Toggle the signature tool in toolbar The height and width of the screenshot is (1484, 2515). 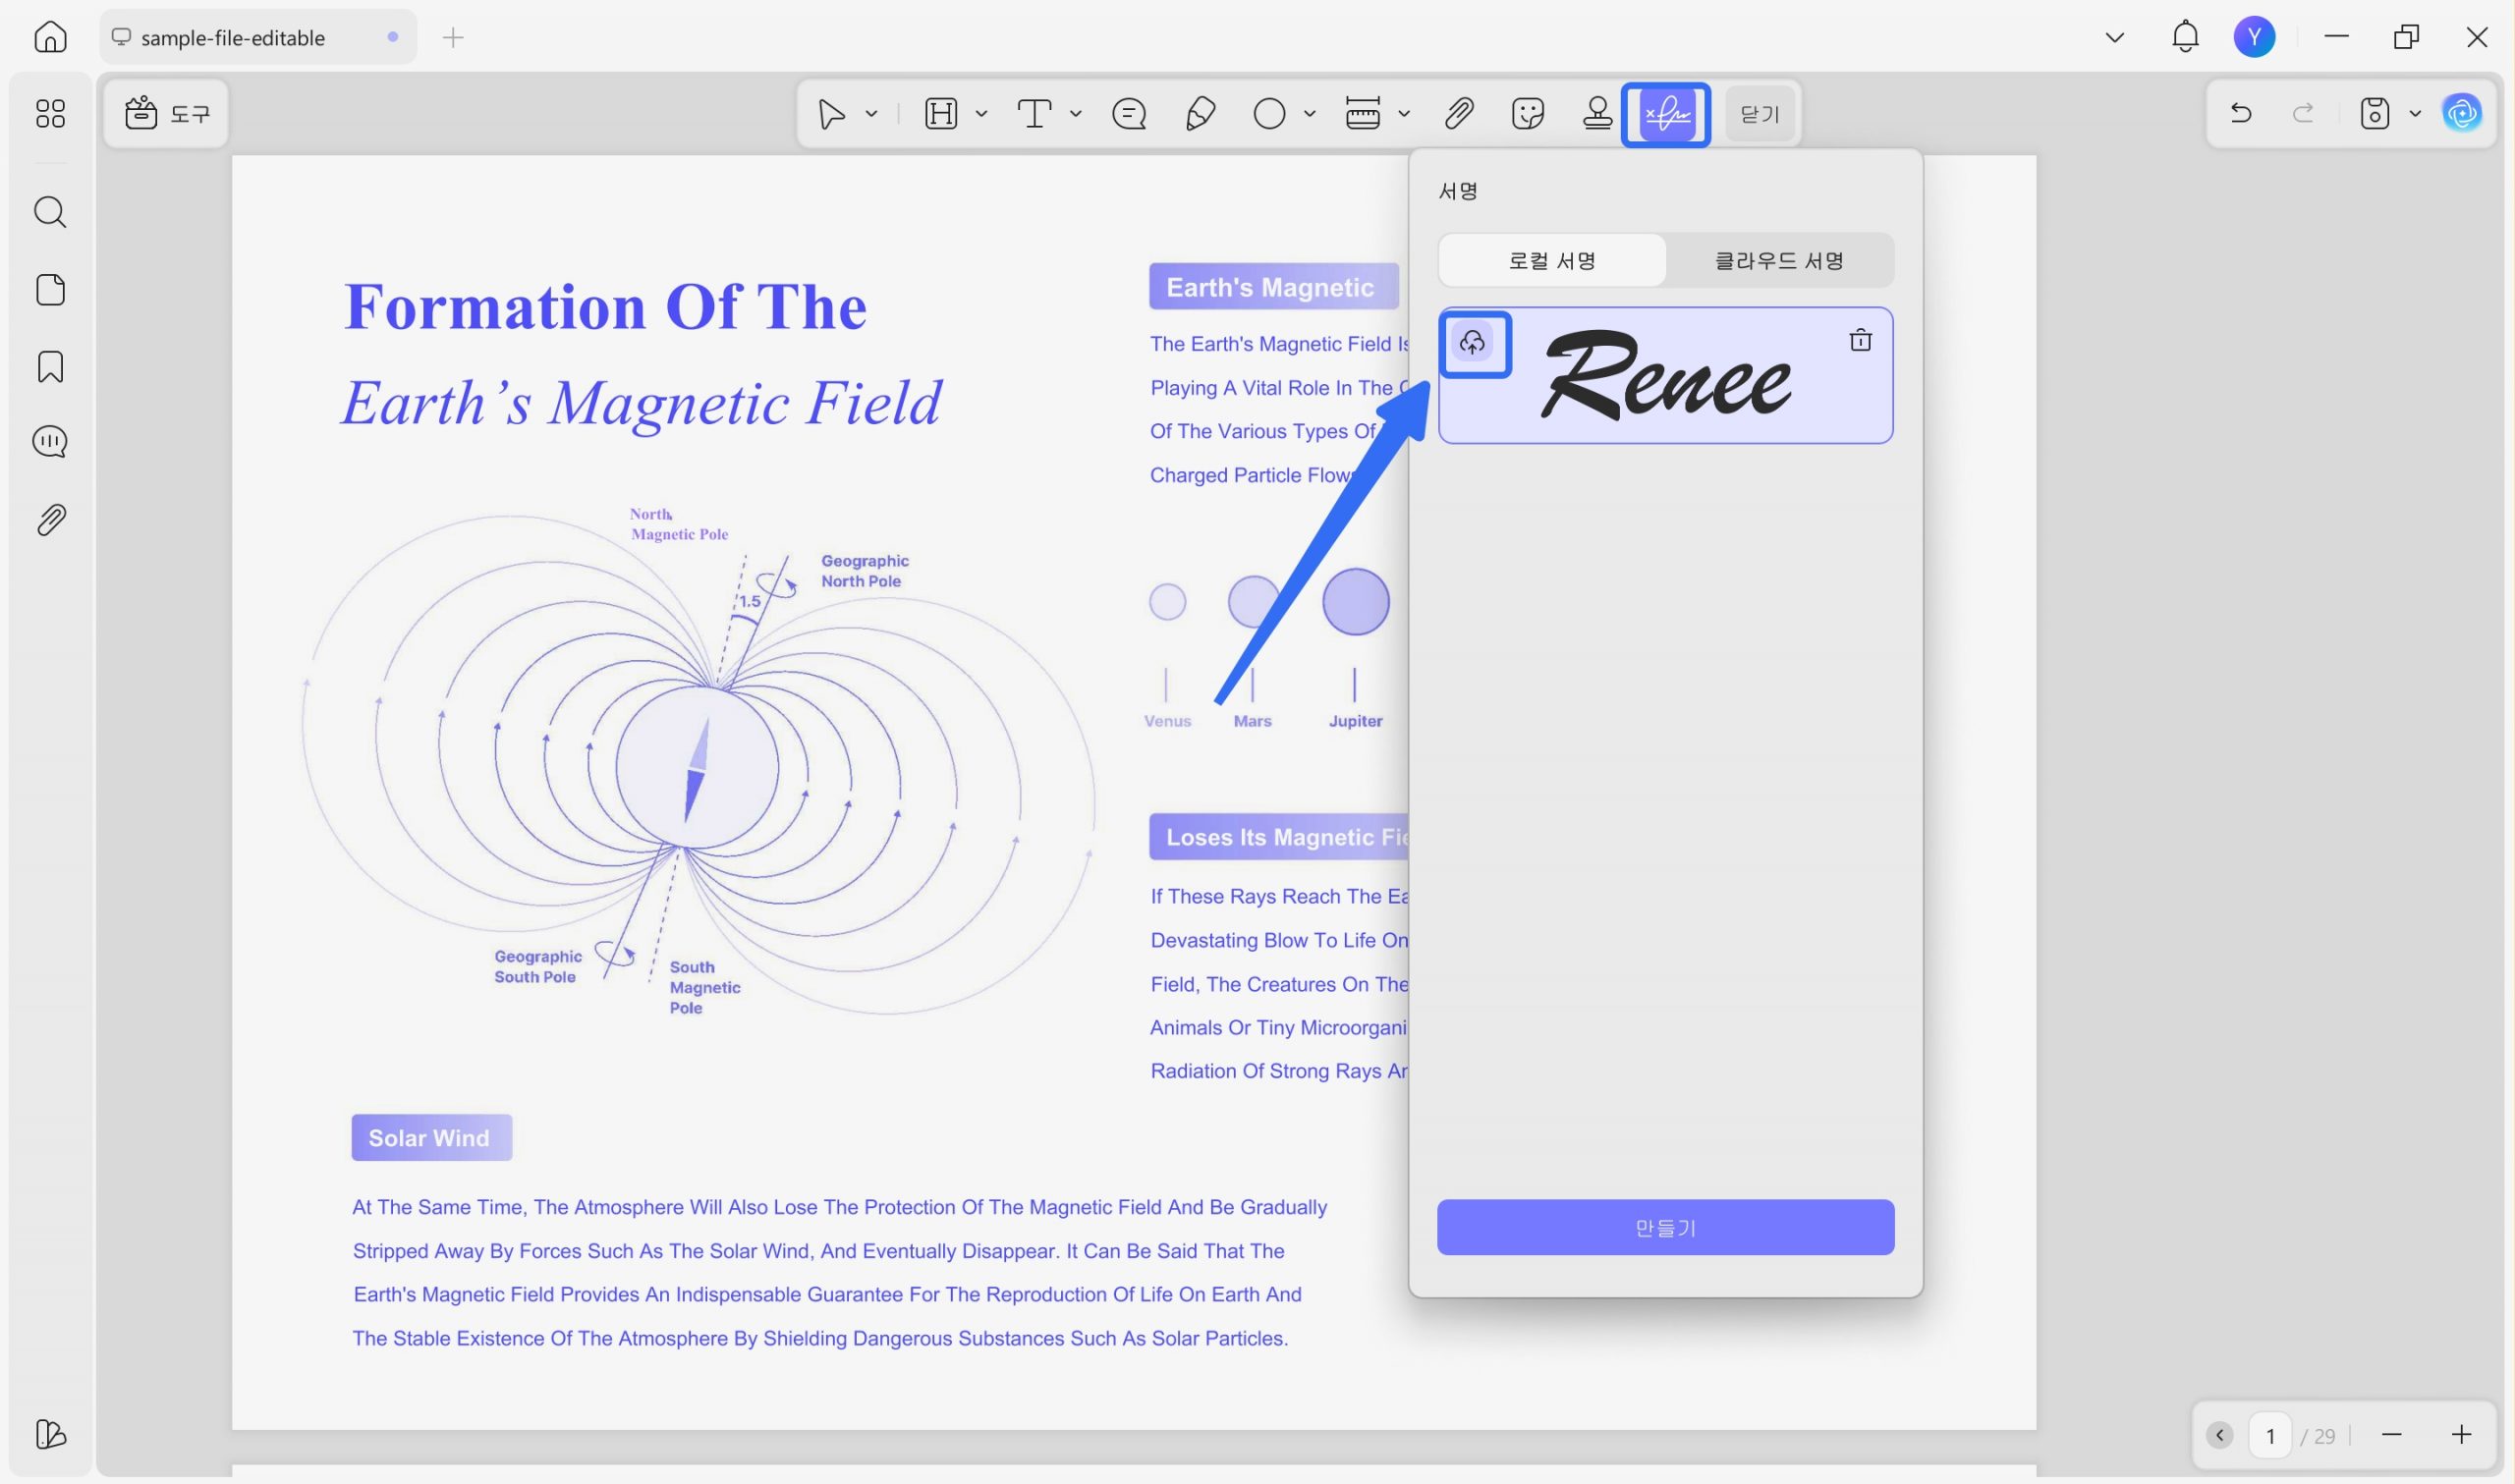[x=1666, y=114]
